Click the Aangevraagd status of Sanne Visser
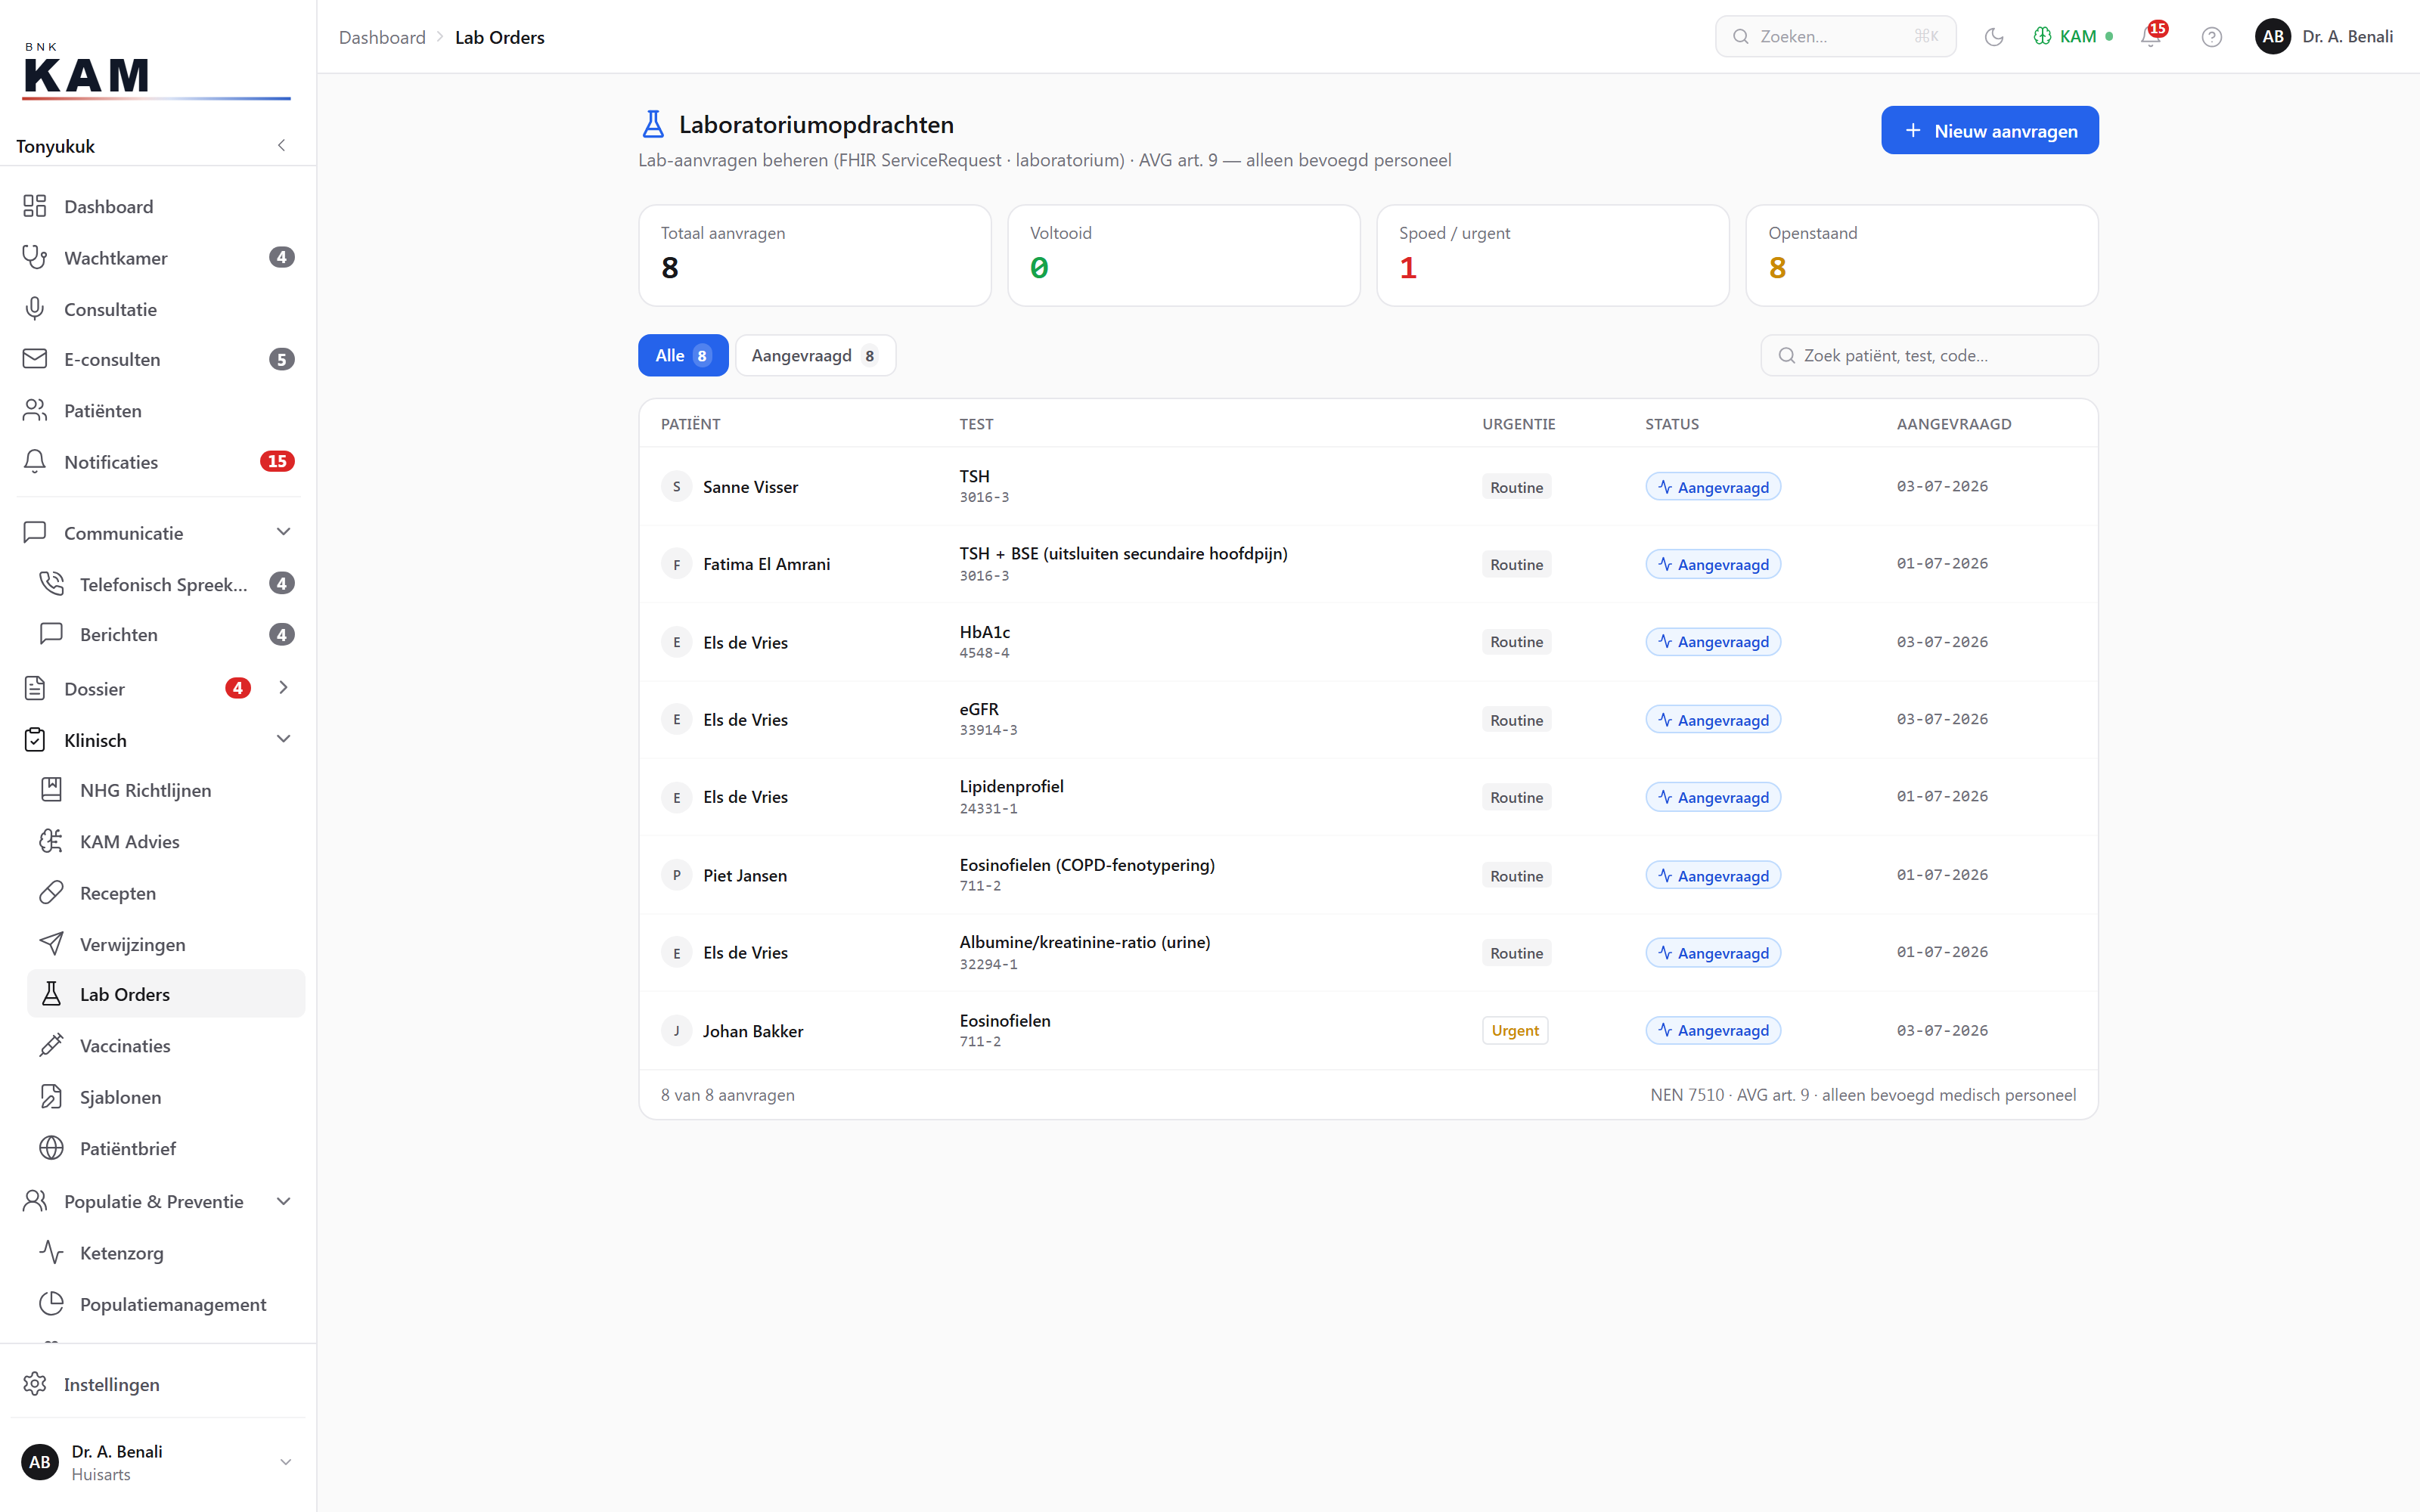This screenshot has height=1512, width=2420. coord(1713,487)
